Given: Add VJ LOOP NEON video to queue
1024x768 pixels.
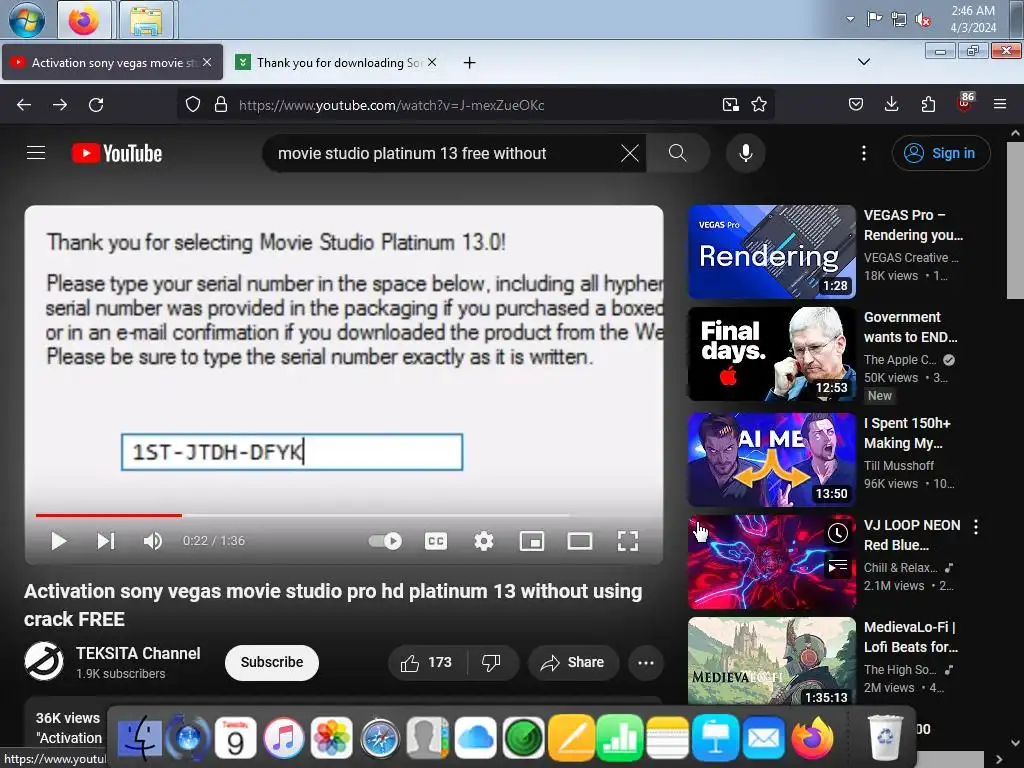Looking at the screenshot, I should coord(837,566).
